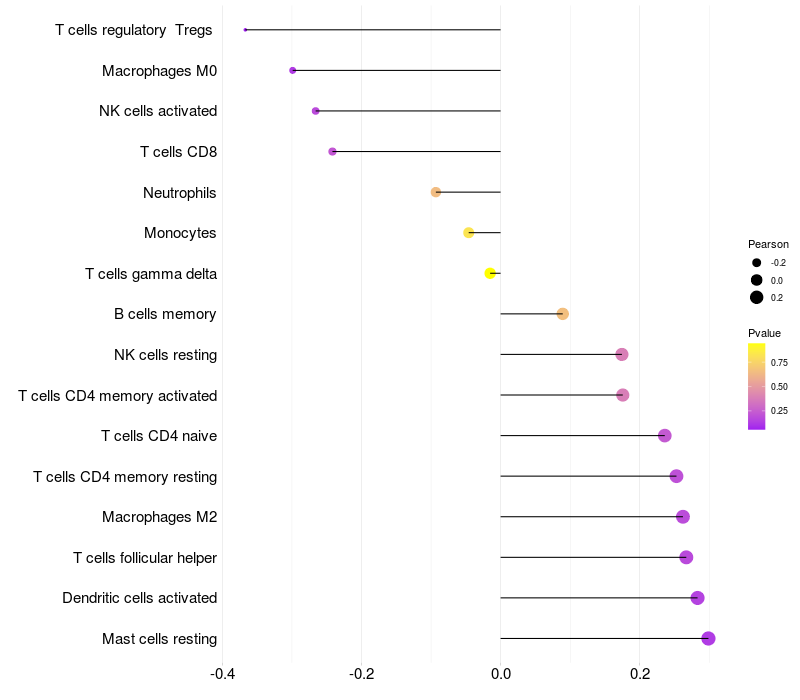Click the Macrophages M2 axis label

tap(160, 517)
